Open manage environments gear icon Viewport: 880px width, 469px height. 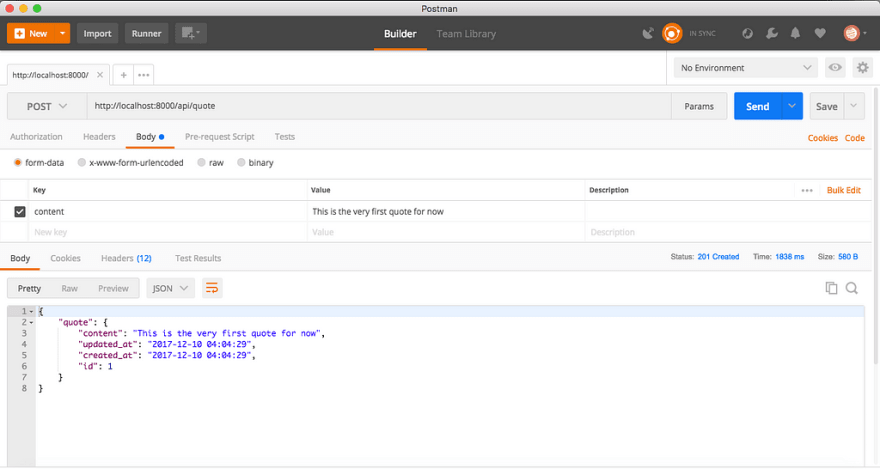[863, 68]
